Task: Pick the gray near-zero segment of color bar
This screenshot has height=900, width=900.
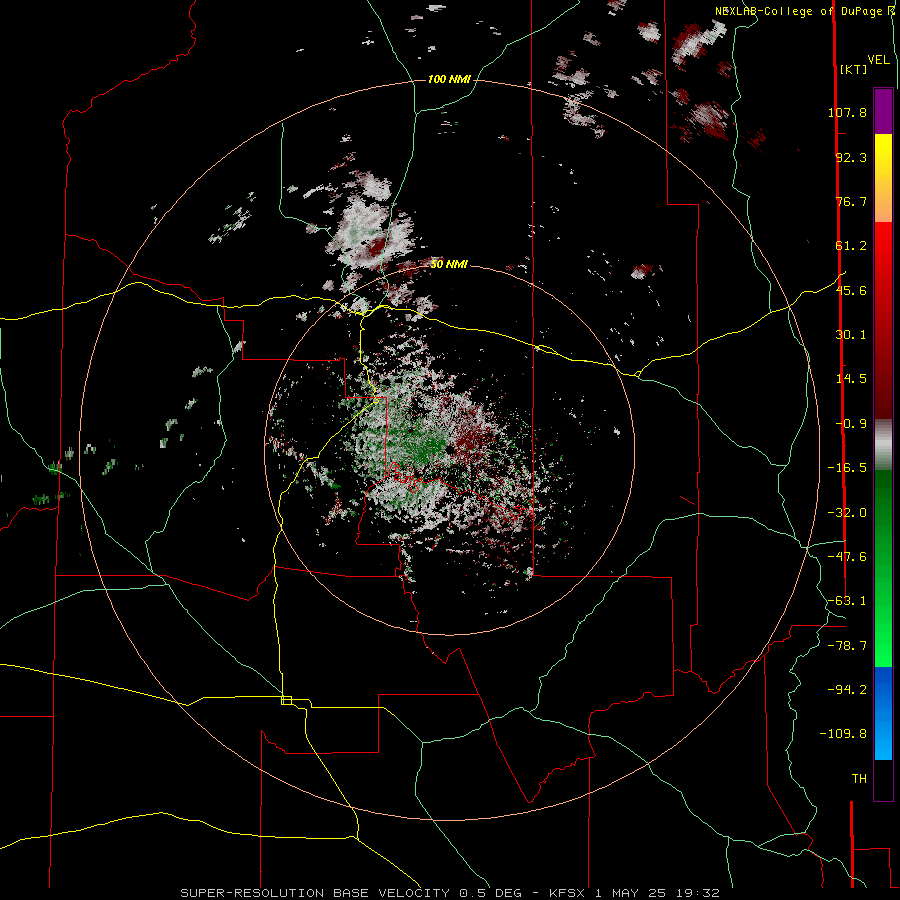Action: [x=883, y=444]
